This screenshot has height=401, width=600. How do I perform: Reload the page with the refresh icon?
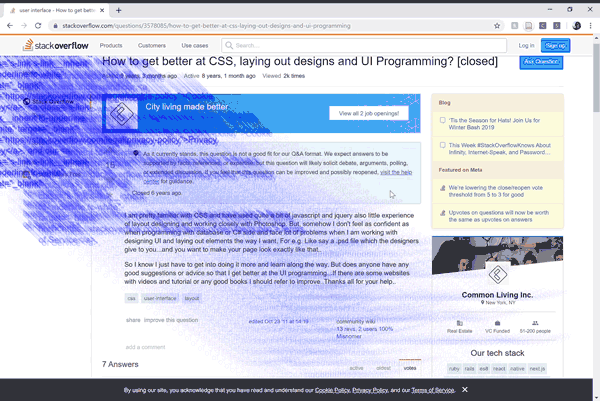click(x=38, y=26)
